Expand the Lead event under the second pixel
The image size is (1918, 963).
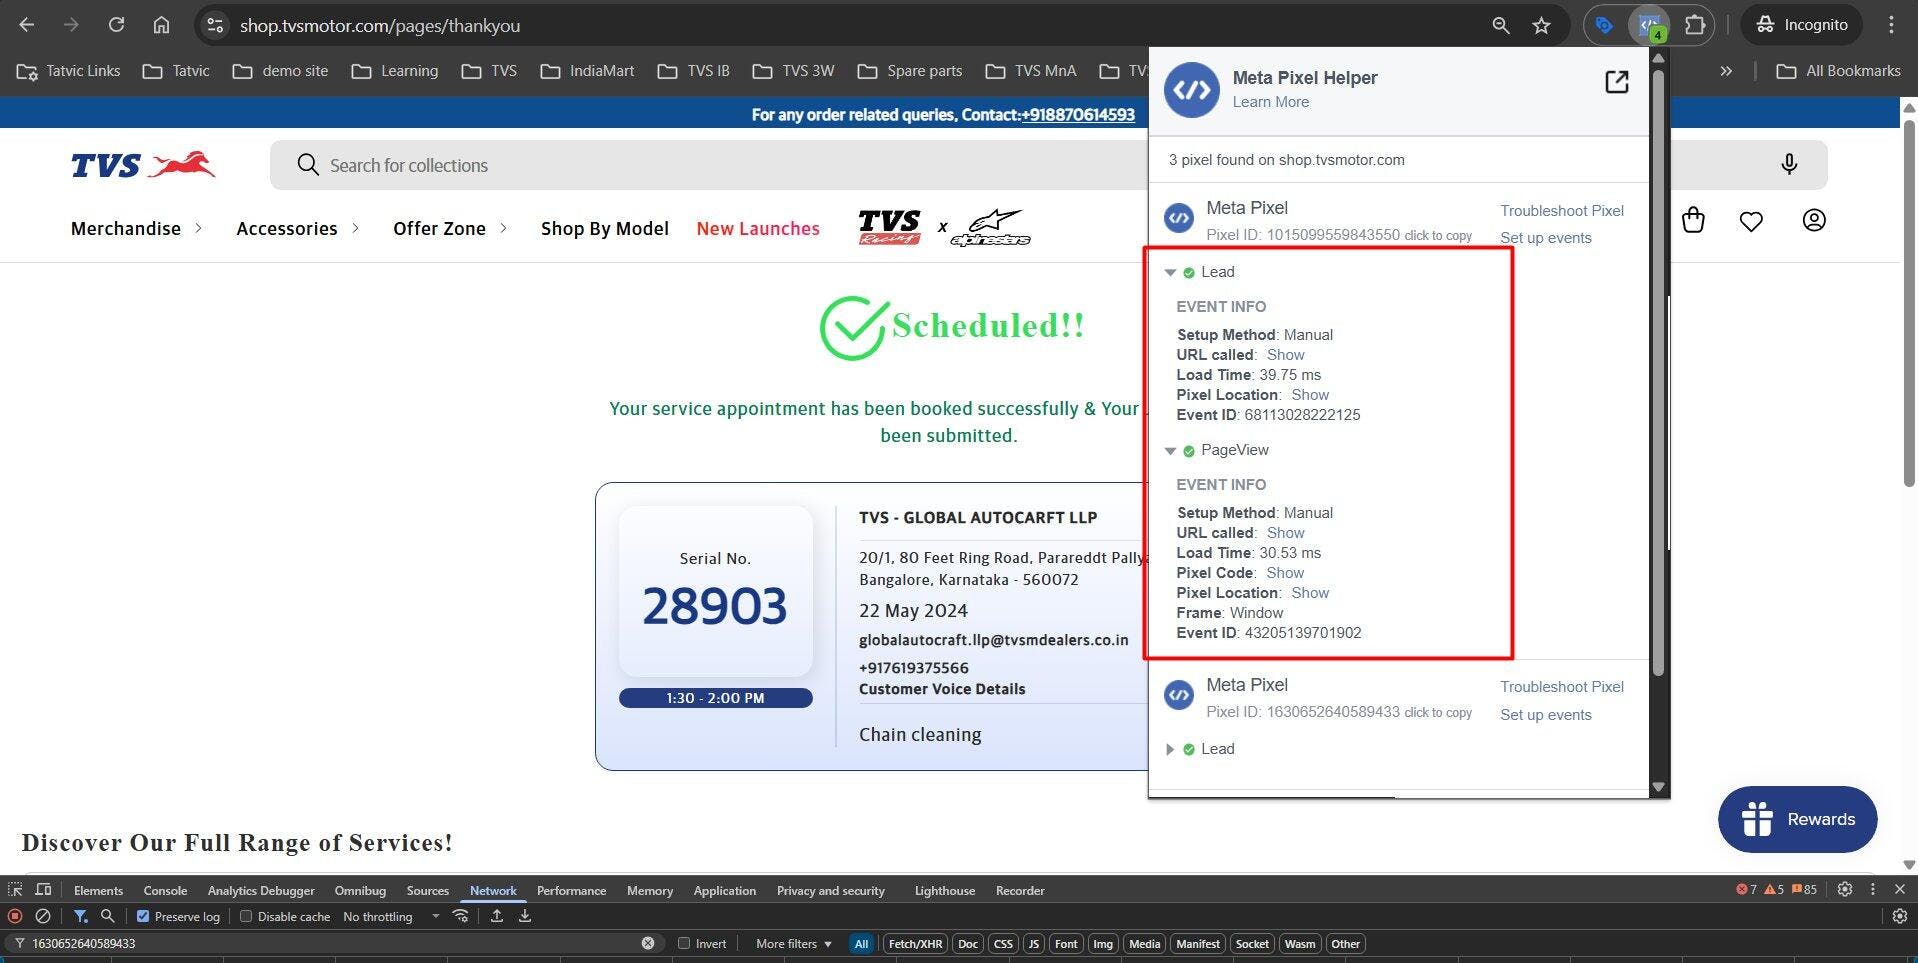[x=1170, y=749]
